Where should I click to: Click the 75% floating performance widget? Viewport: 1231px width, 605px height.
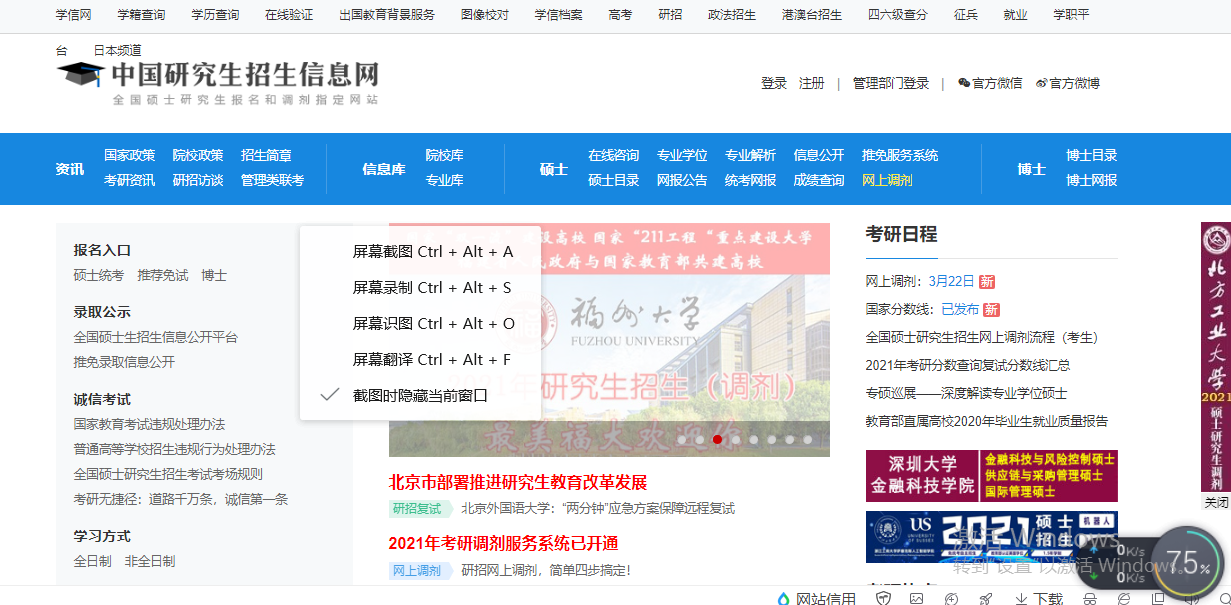1188,563
